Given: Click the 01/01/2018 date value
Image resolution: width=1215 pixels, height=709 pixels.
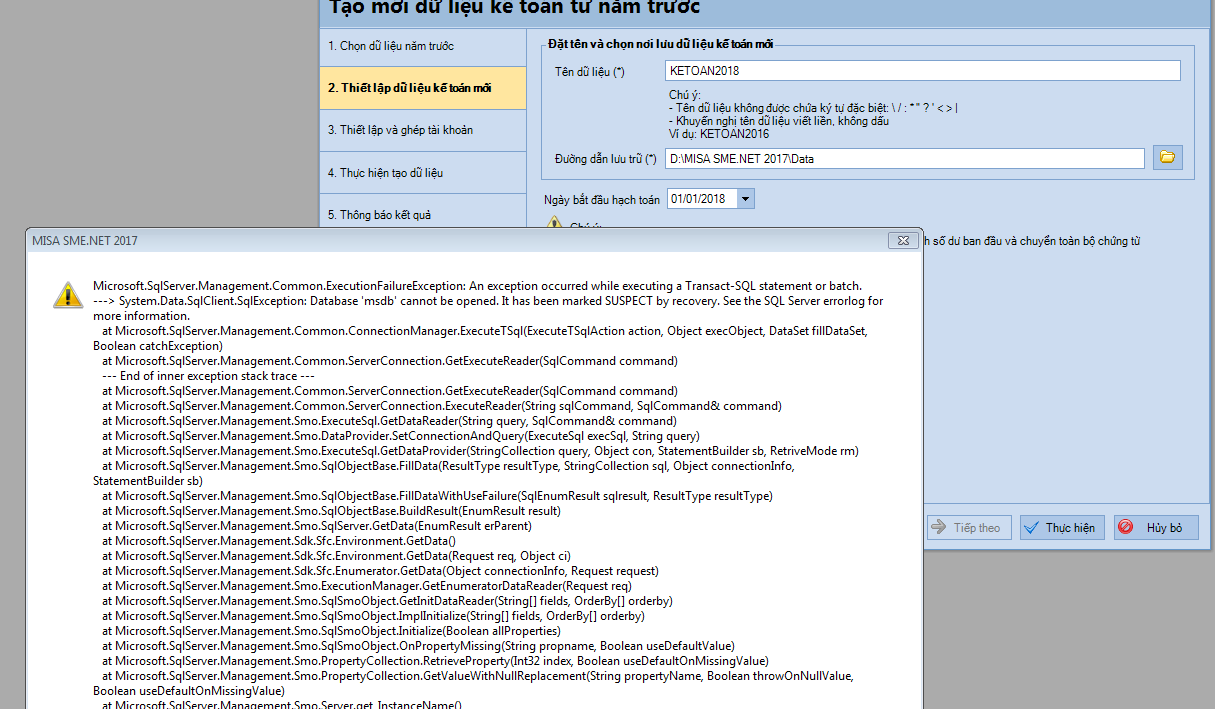Looking at the screenshot, I should [699, 199].
